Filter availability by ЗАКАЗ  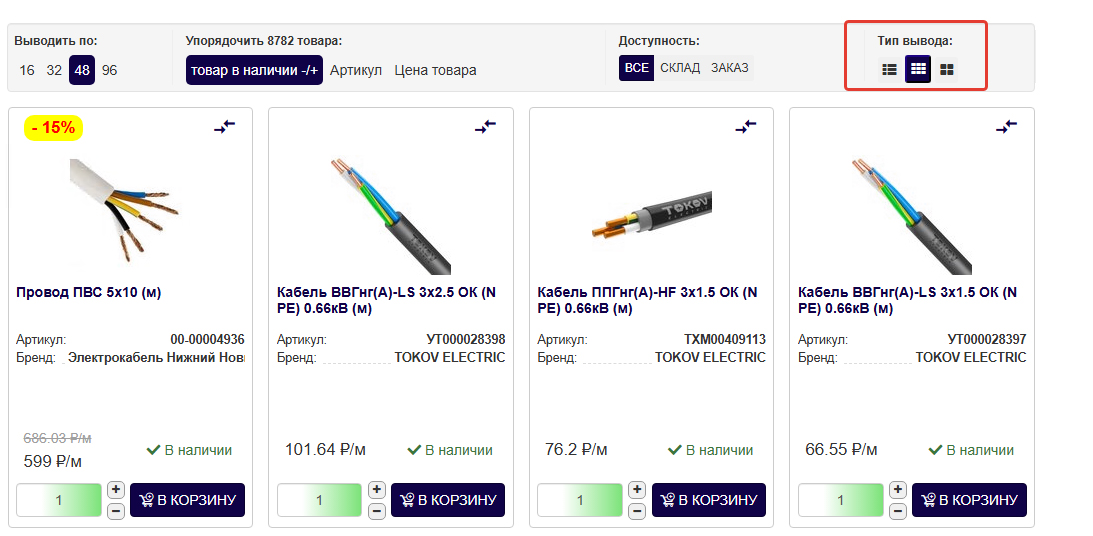point(729,68)
